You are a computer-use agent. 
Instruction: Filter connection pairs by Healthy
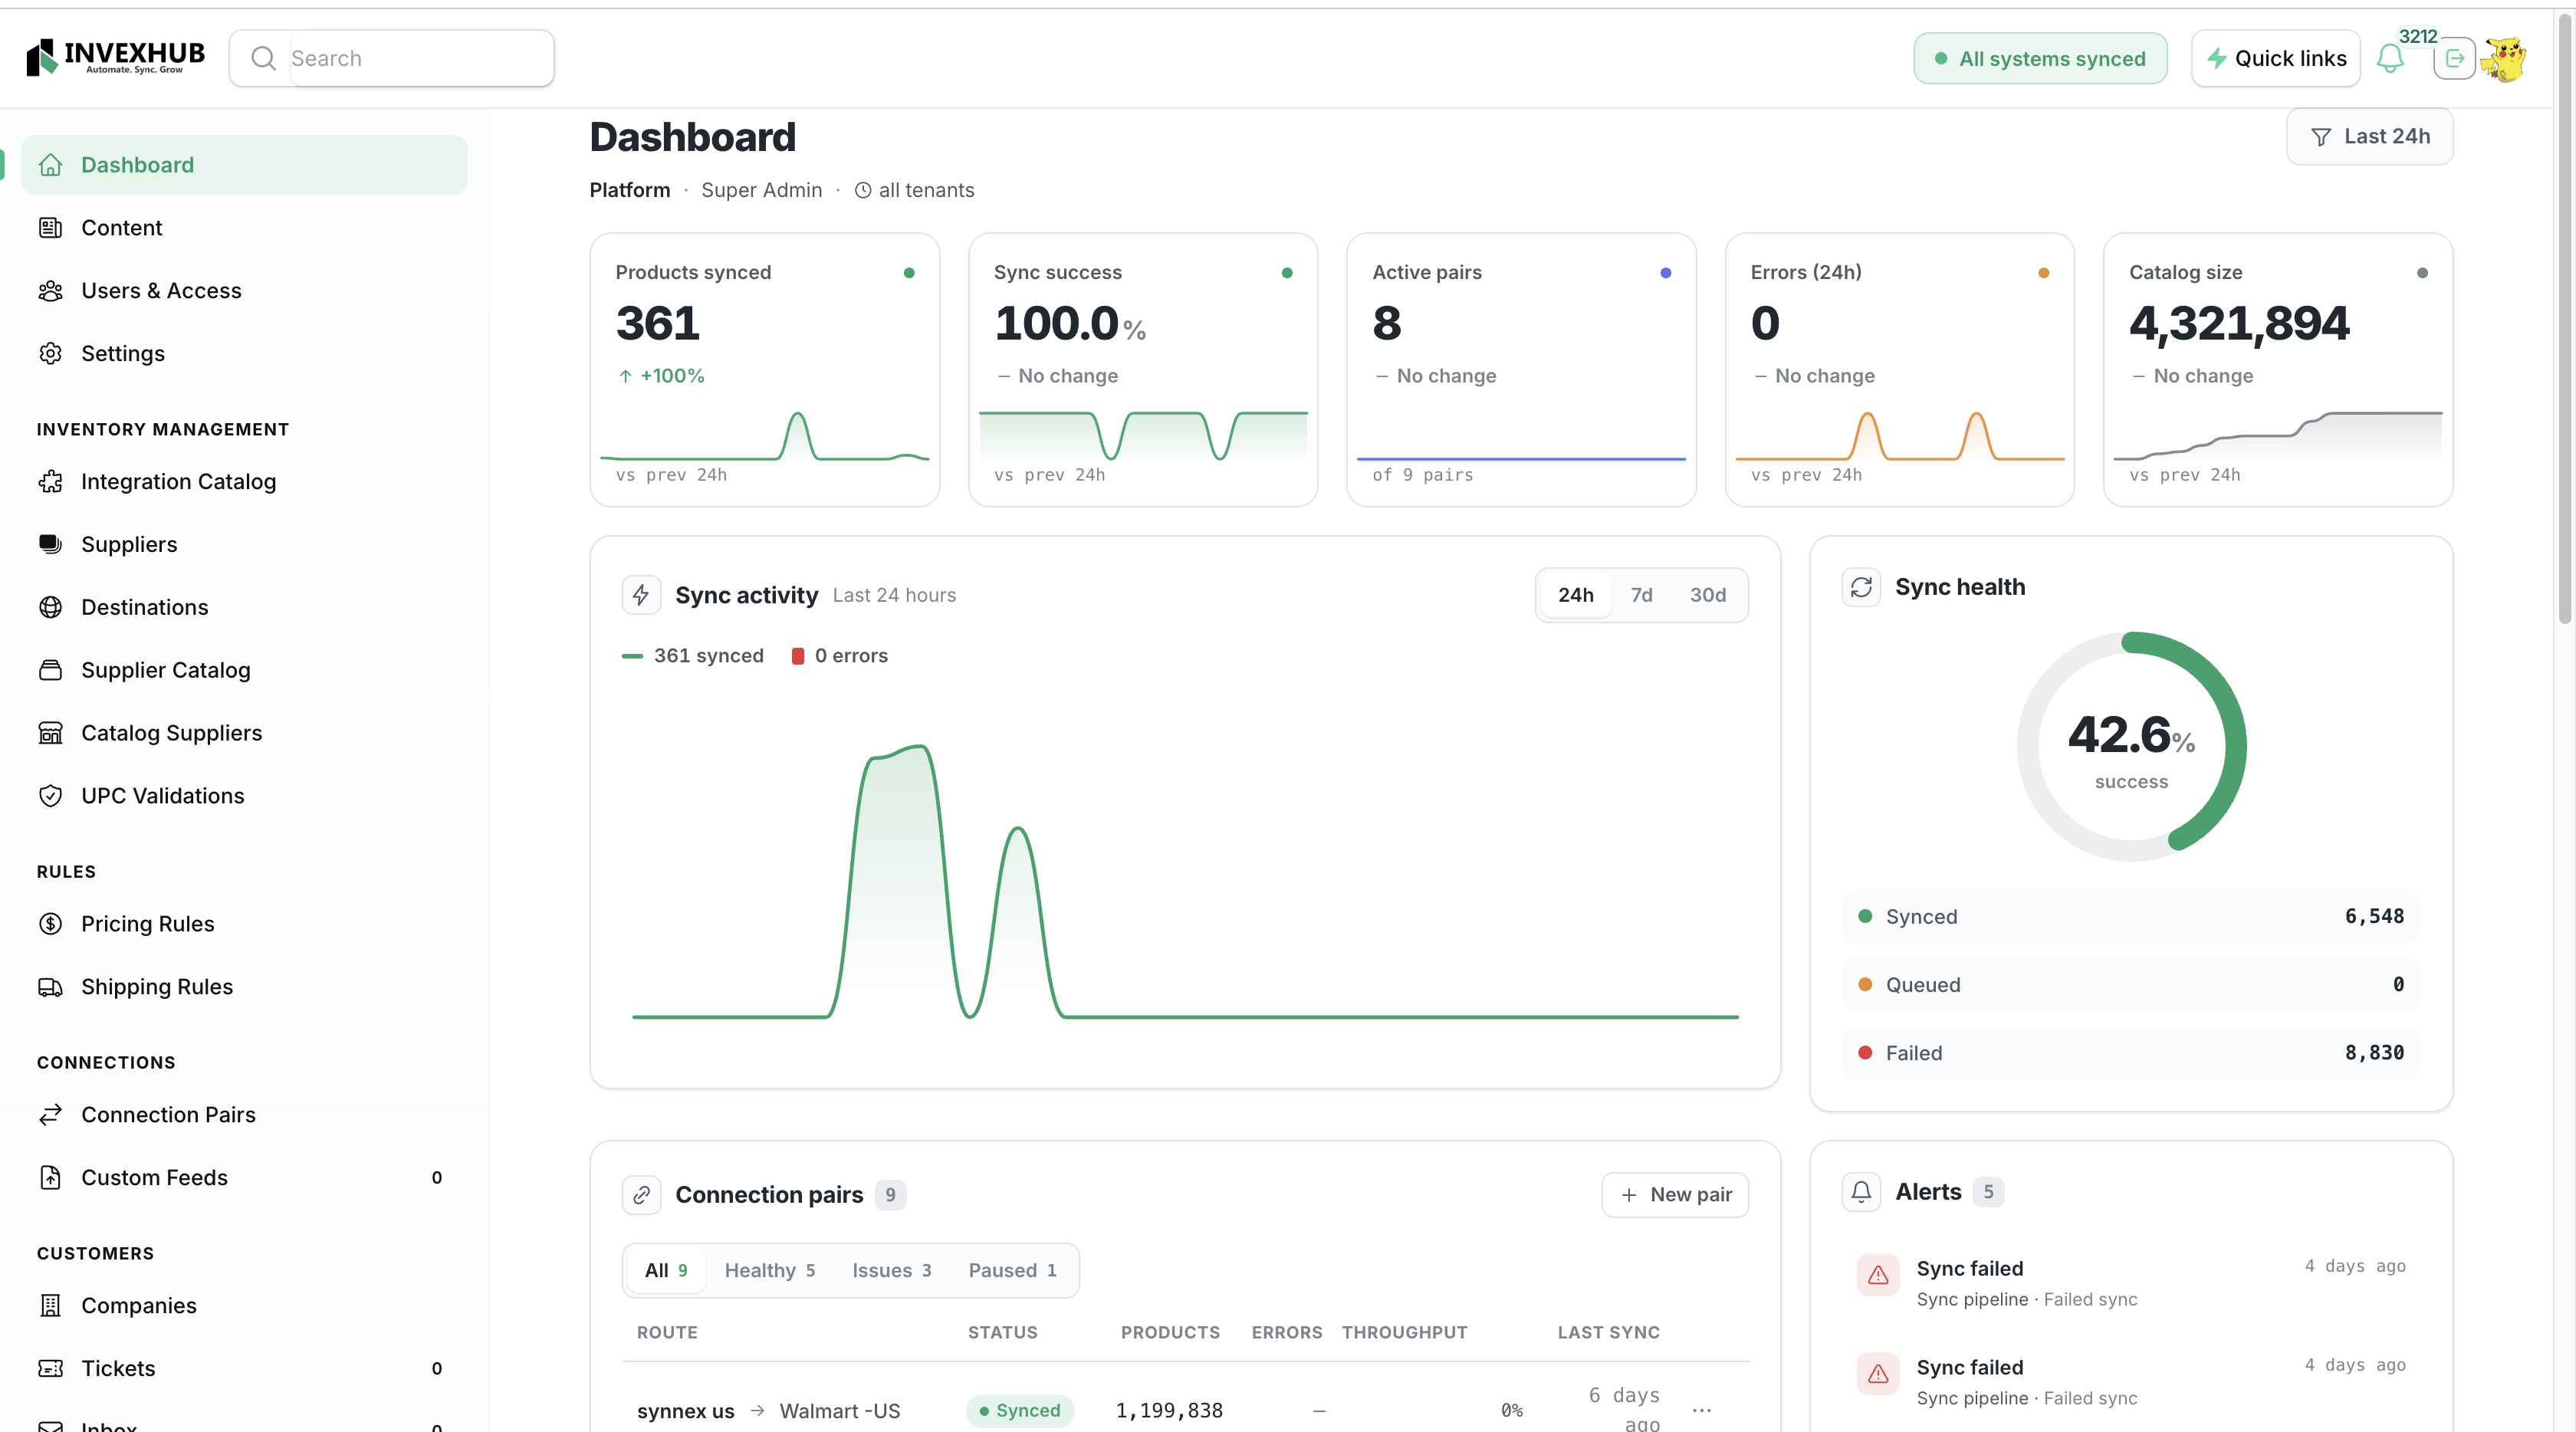[769, 1271]
